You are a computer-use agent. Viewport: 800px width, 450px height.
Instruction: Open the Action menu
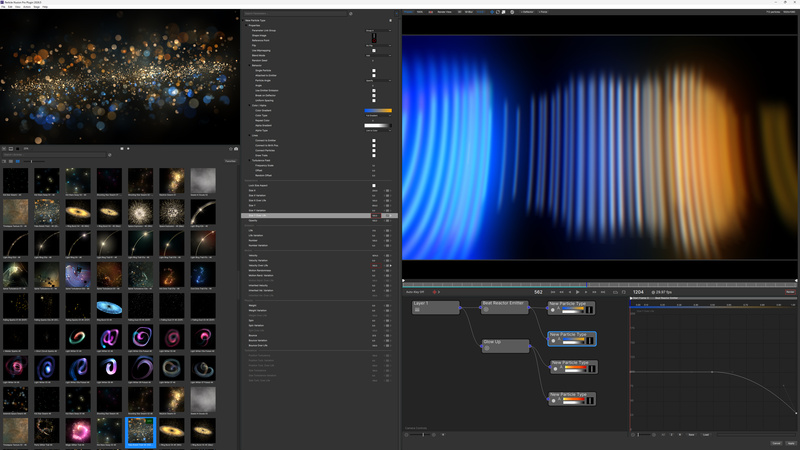[27, 7]
